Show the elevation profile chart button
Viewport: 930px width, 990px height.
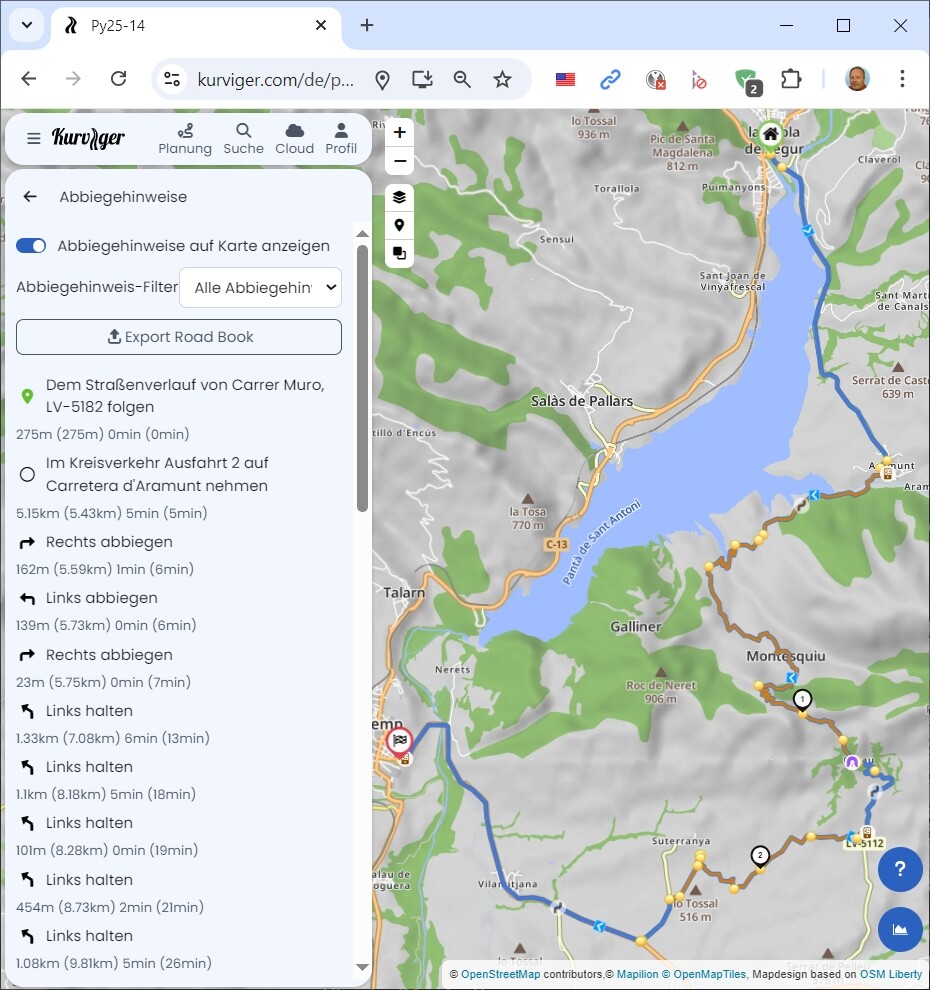point(900,929)
